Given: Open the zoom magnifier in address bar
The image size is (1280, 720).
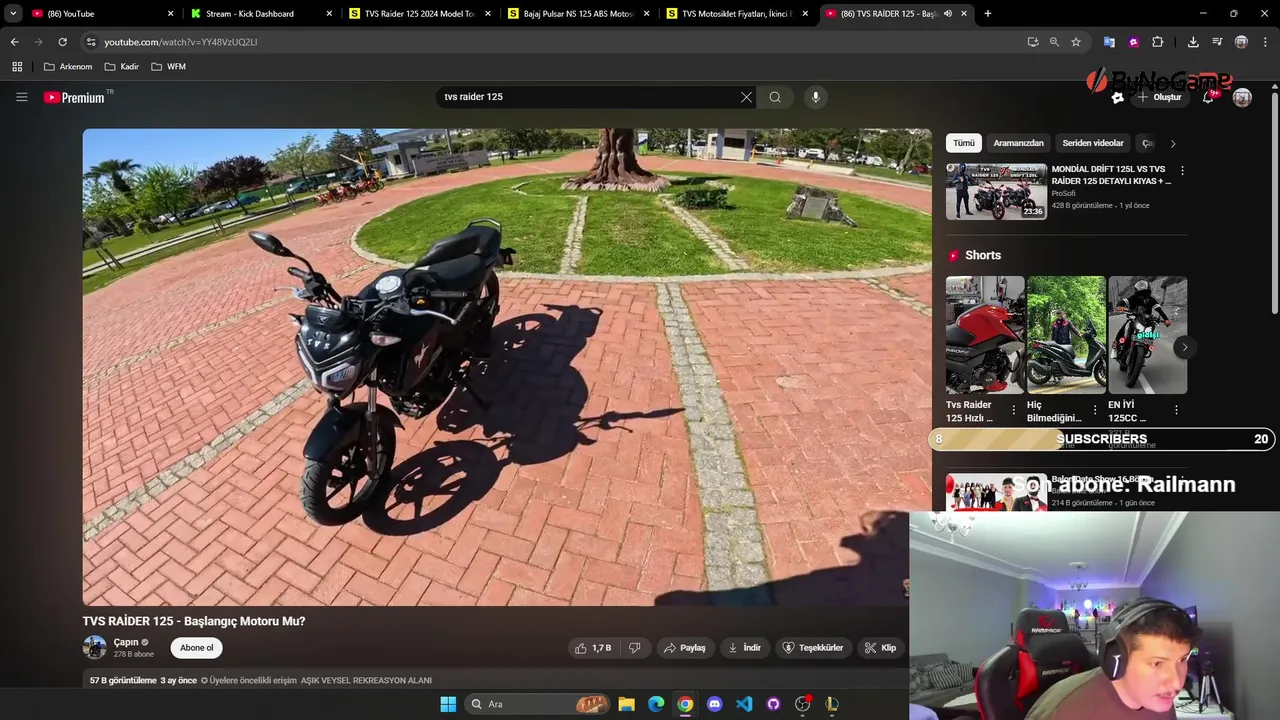Looking at the screenshot, I should point(1054,42).
